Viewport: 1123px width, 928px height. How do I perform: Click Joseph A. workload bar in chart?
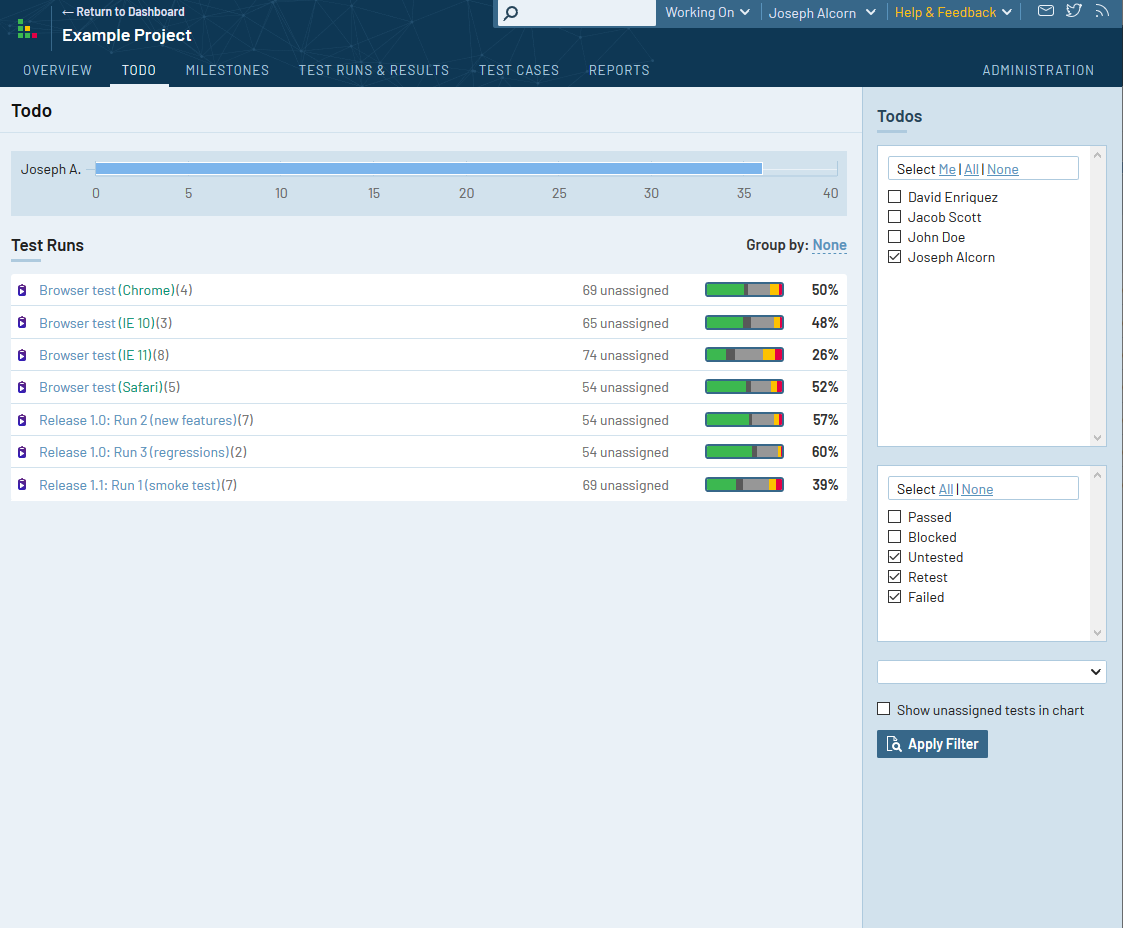(x=429, y=168)
